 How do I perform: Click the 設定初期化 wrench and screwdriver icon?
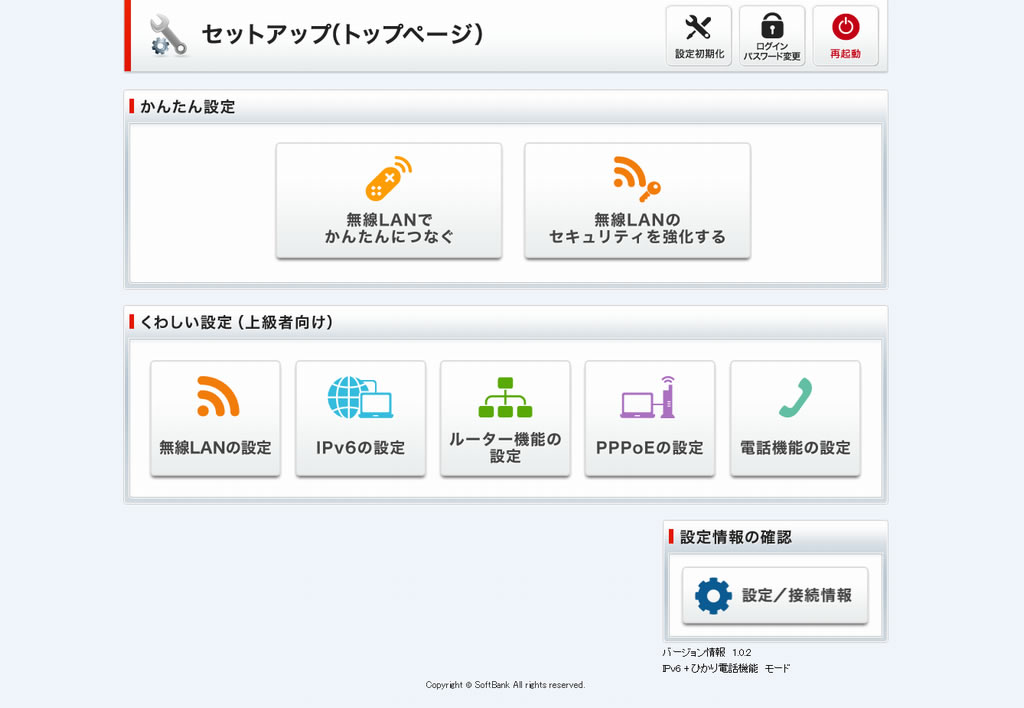point(698,28)
